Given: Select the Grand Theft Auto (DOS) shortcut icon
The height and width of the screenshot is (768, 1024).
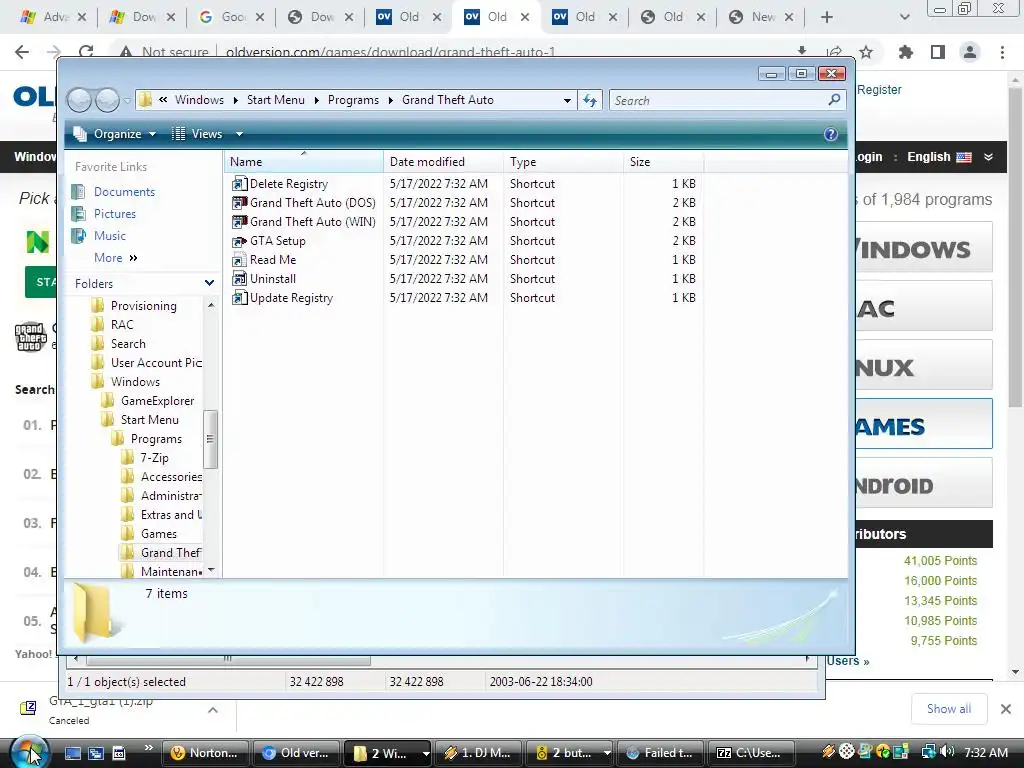Looking at the screenshot, I should (x=240, y=203).
